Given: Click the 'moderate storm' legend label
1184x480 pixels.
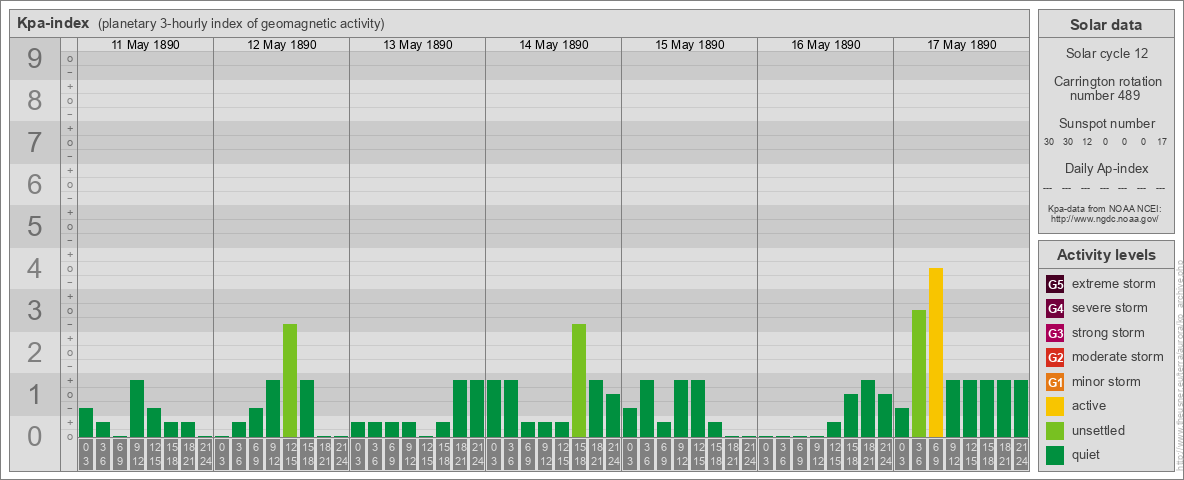Looking at the screenshot, I should (x=1118, y=356).
